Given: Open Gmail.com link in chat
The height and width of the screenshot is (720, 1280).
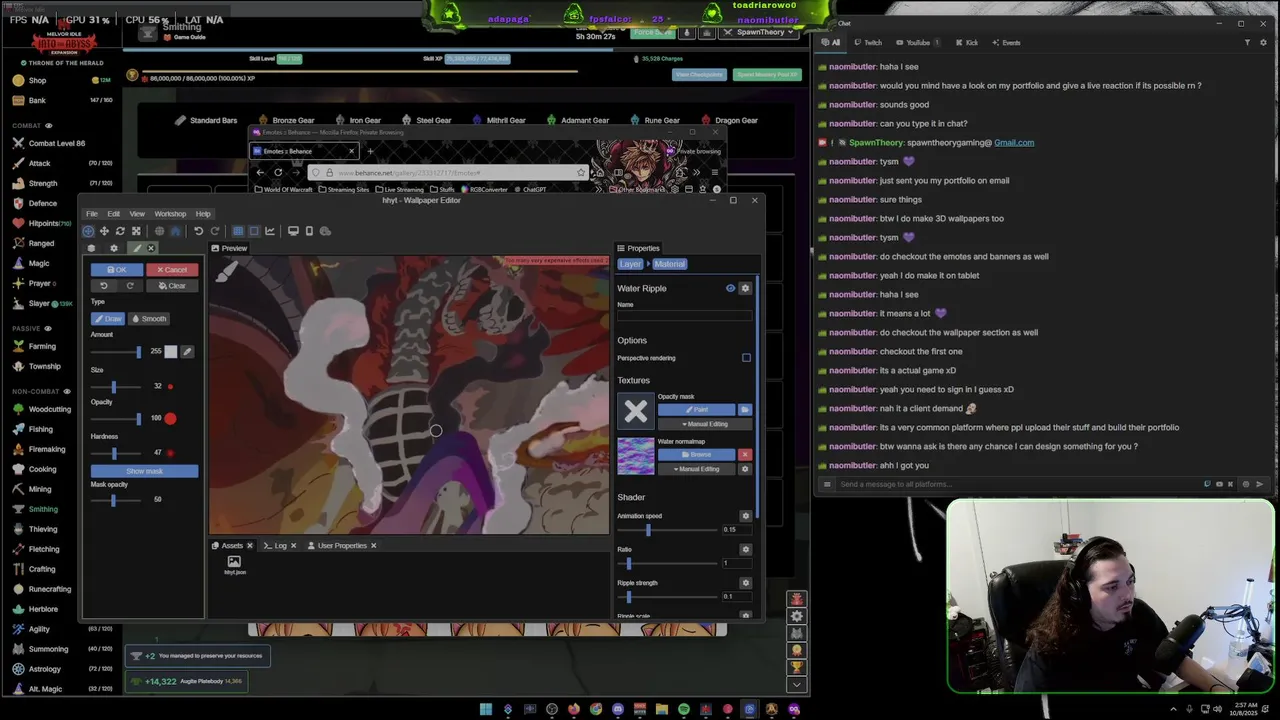Looking at the screenshot, I should pyautogui.click(x=1014, y=142).
